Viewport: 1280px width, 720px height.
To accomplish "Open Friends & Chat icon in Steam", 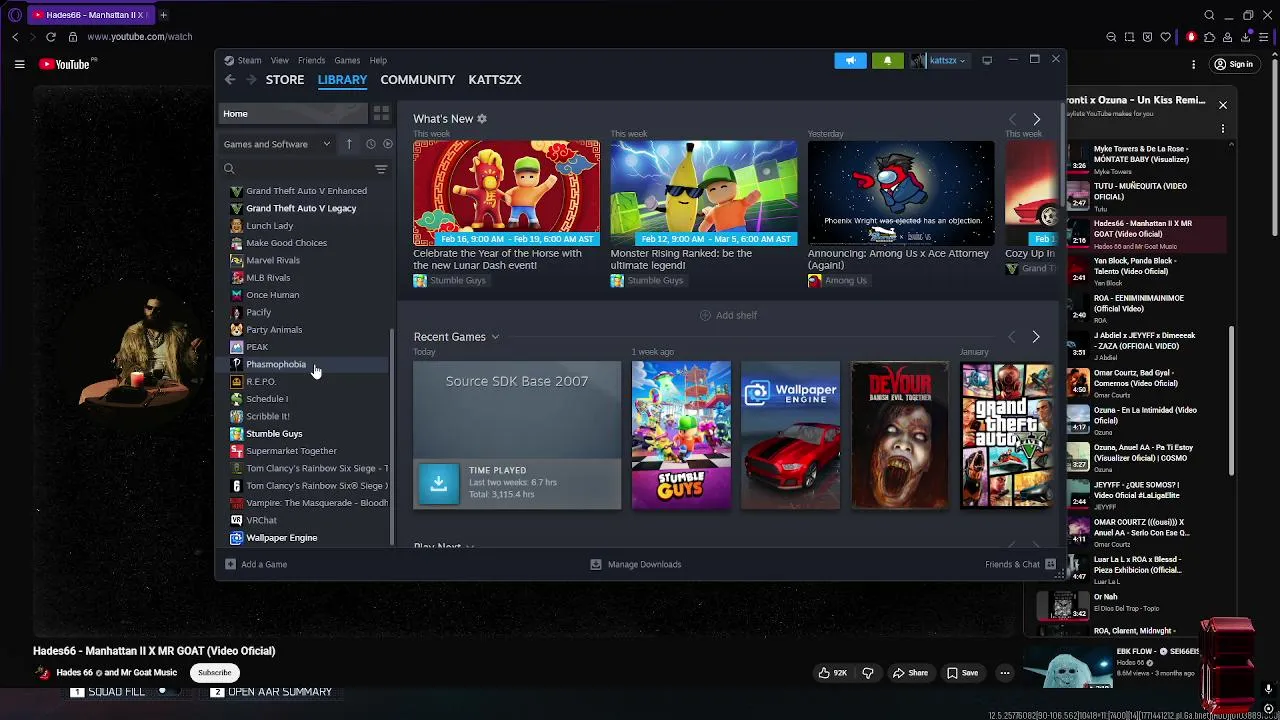I will pyautogui.click(x=1050, y=564).
